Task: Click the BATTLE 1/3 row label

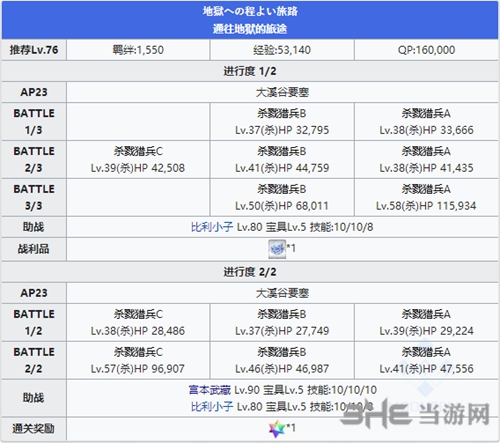Action: [x=34, y=121]
